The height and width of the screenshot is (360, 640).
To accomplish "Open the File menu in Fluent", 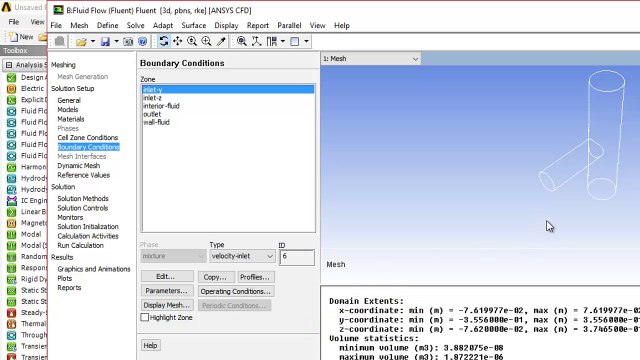I will coord(56,25).
